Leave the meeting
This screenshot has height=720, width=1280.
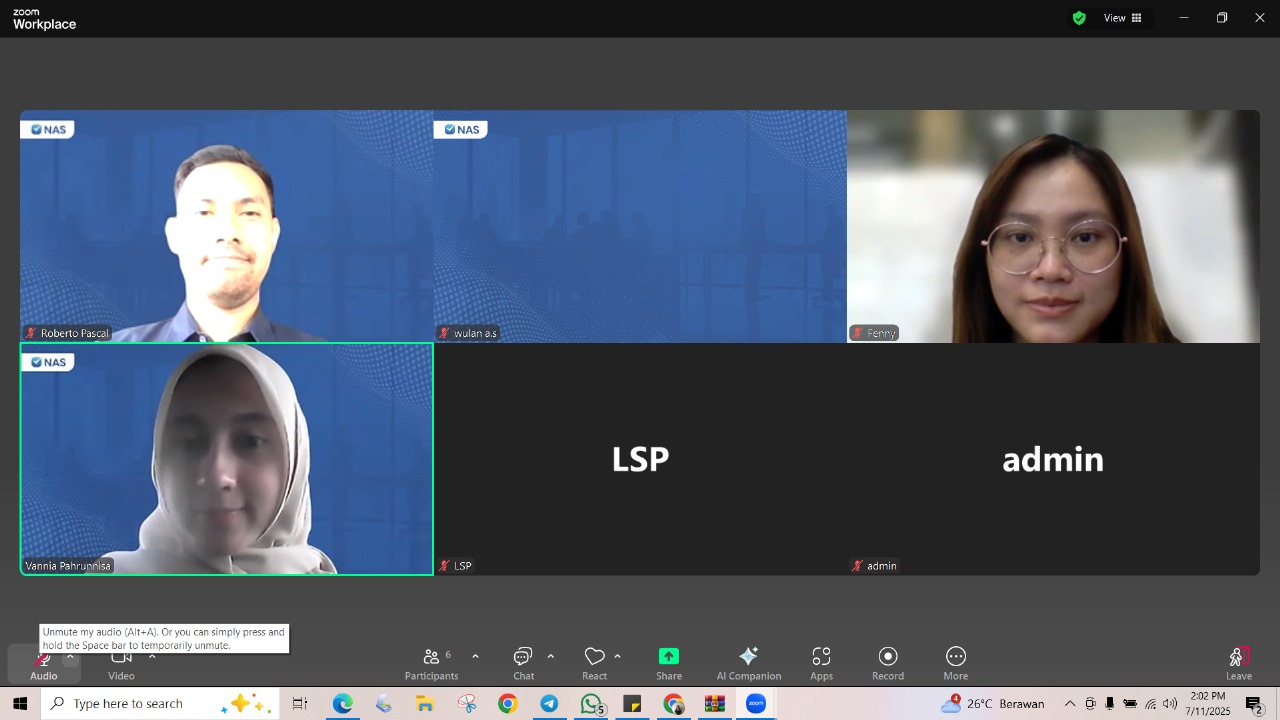coord(1239,663)
